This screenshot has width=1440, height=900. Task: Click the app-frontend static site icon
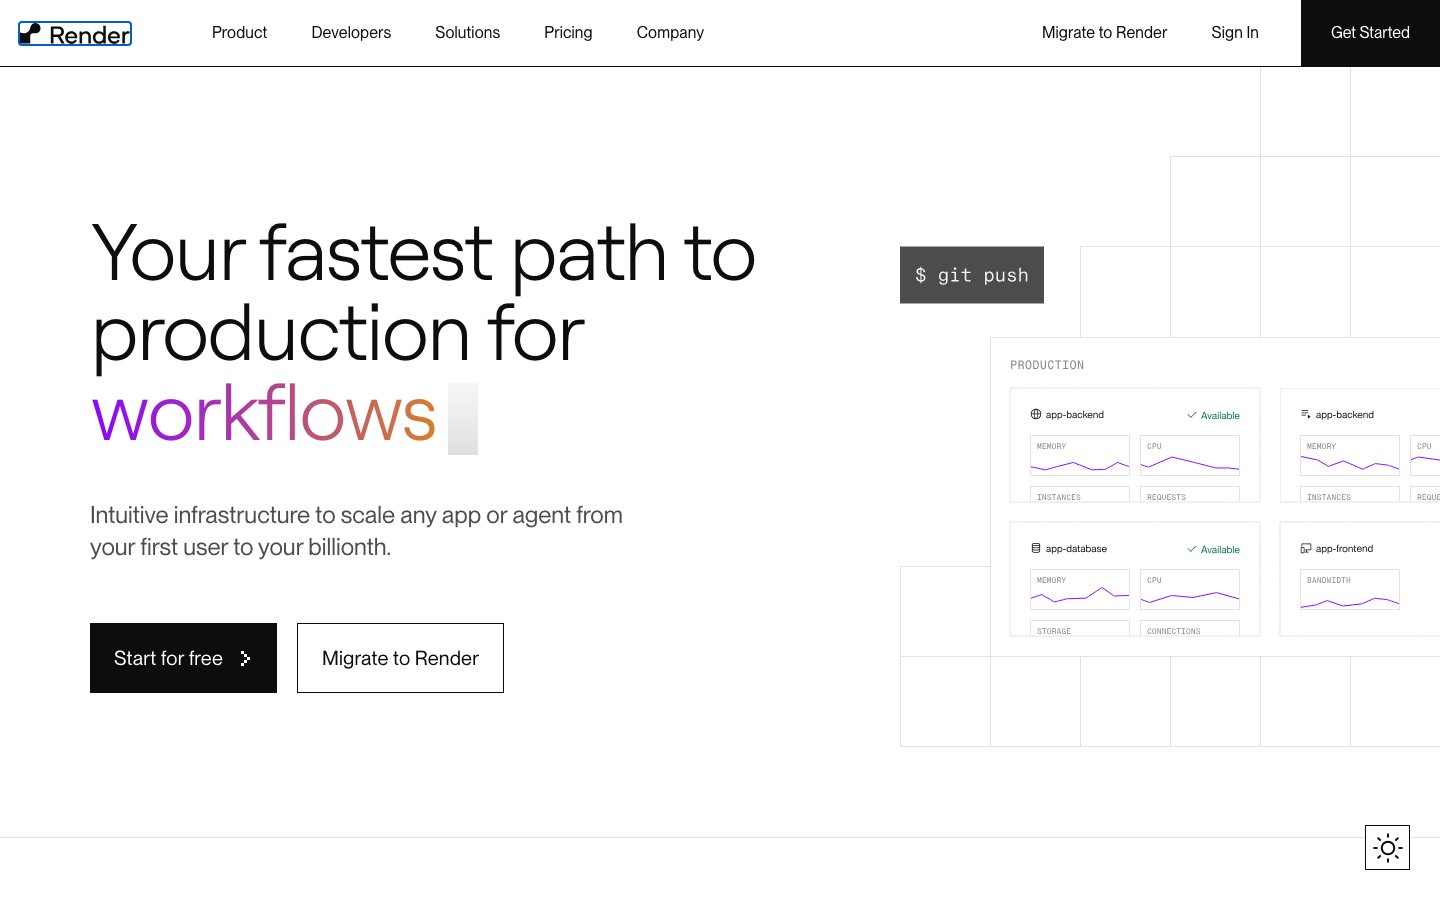(x=1306, y=548)
